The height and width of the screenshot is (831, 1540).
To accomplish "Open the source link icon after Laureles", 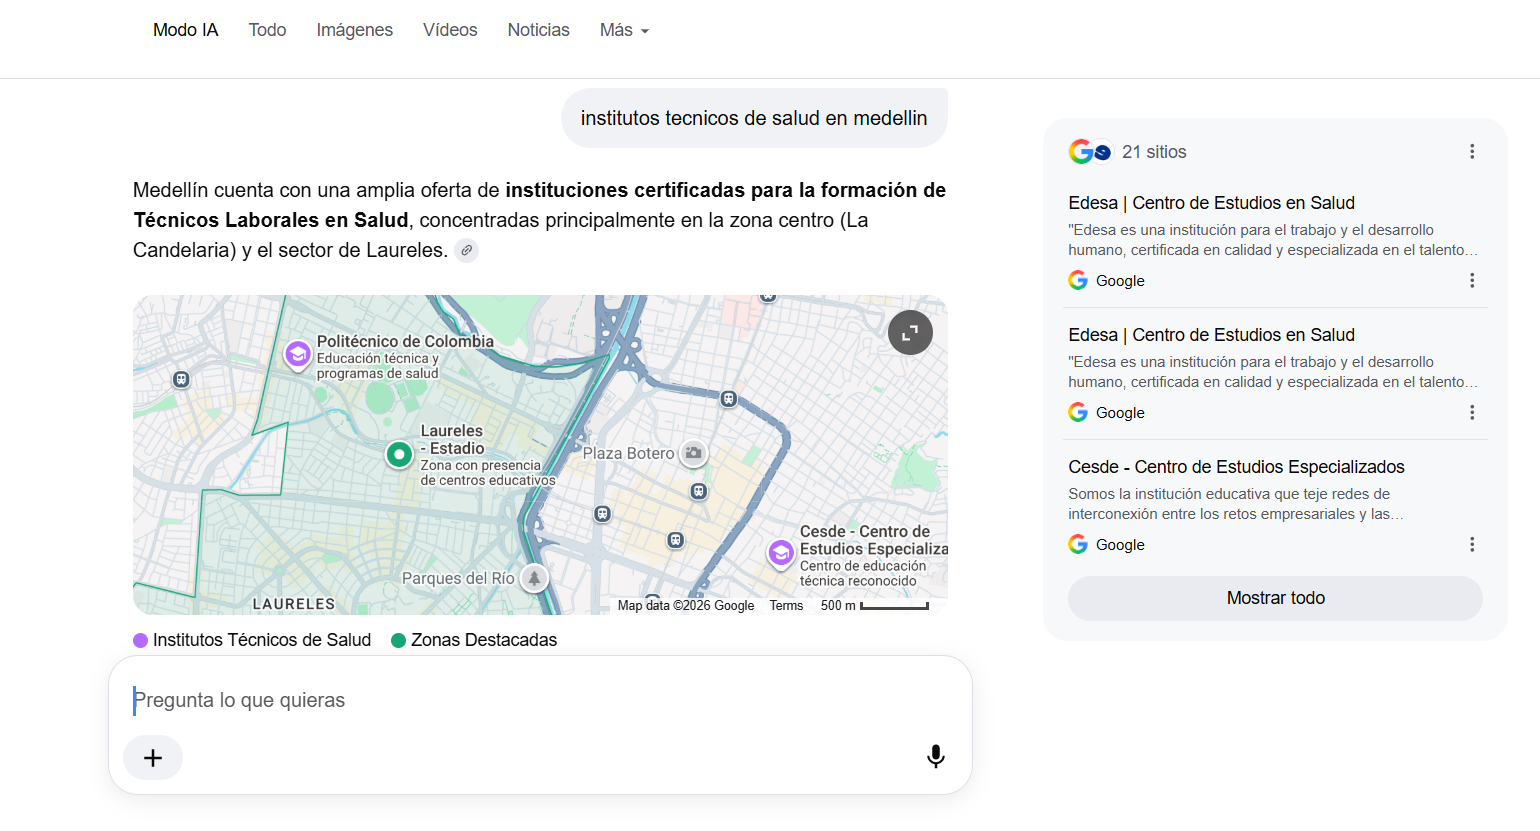I will (466, 250).
